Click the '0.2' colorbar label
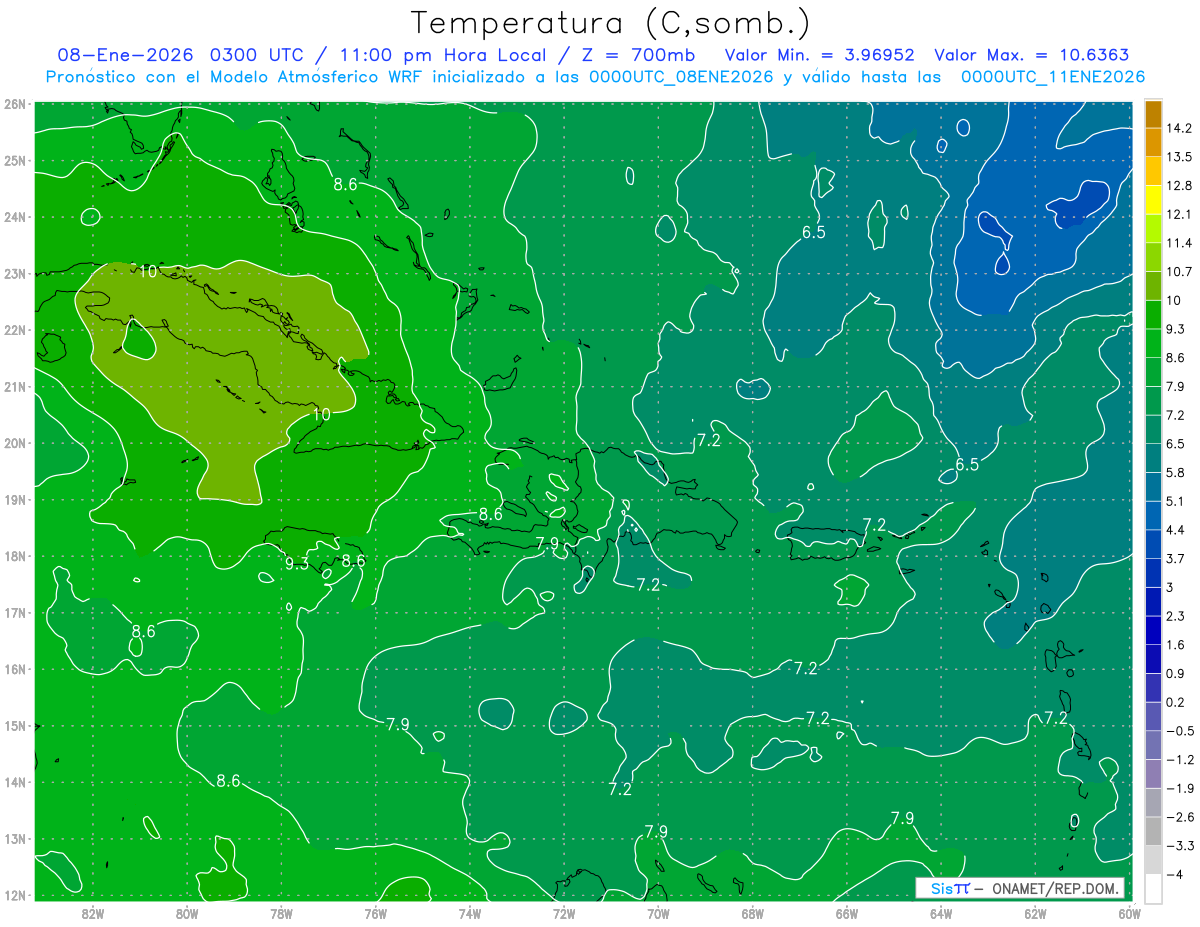Image resolution: width=1200 pixels, height=927 pixels. point(1175,702)
